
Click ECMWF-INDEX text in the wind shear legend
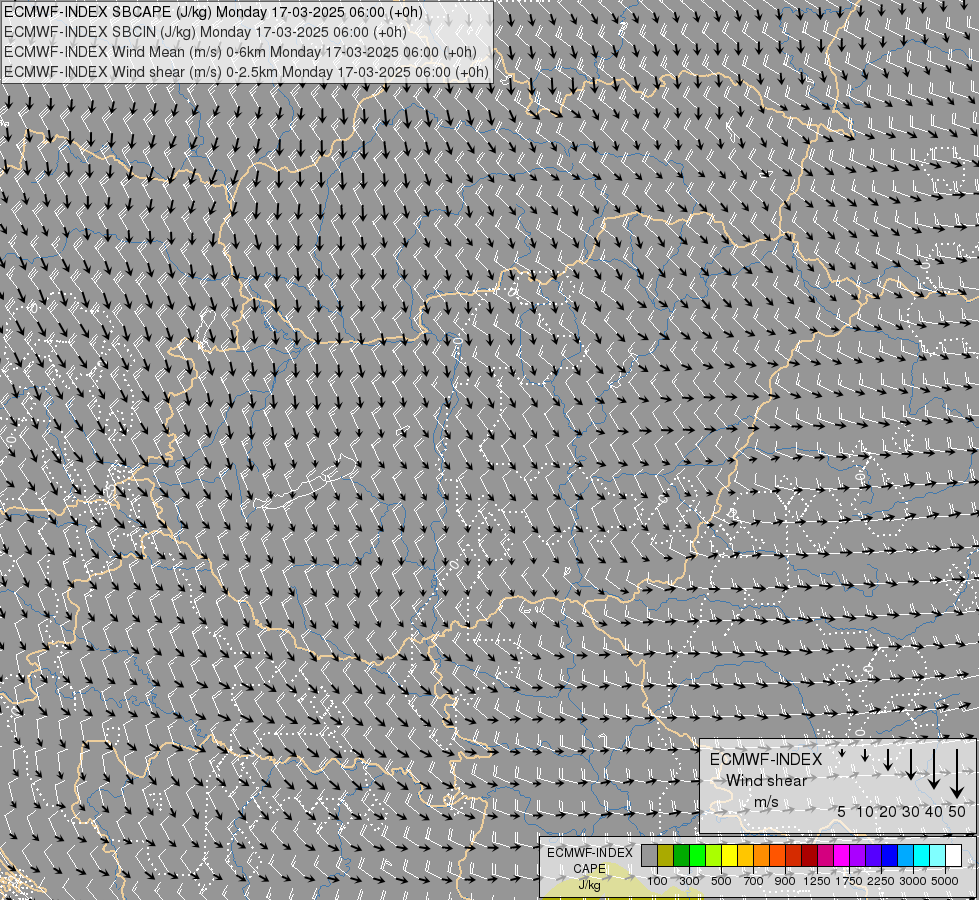(x=766, y=759)
